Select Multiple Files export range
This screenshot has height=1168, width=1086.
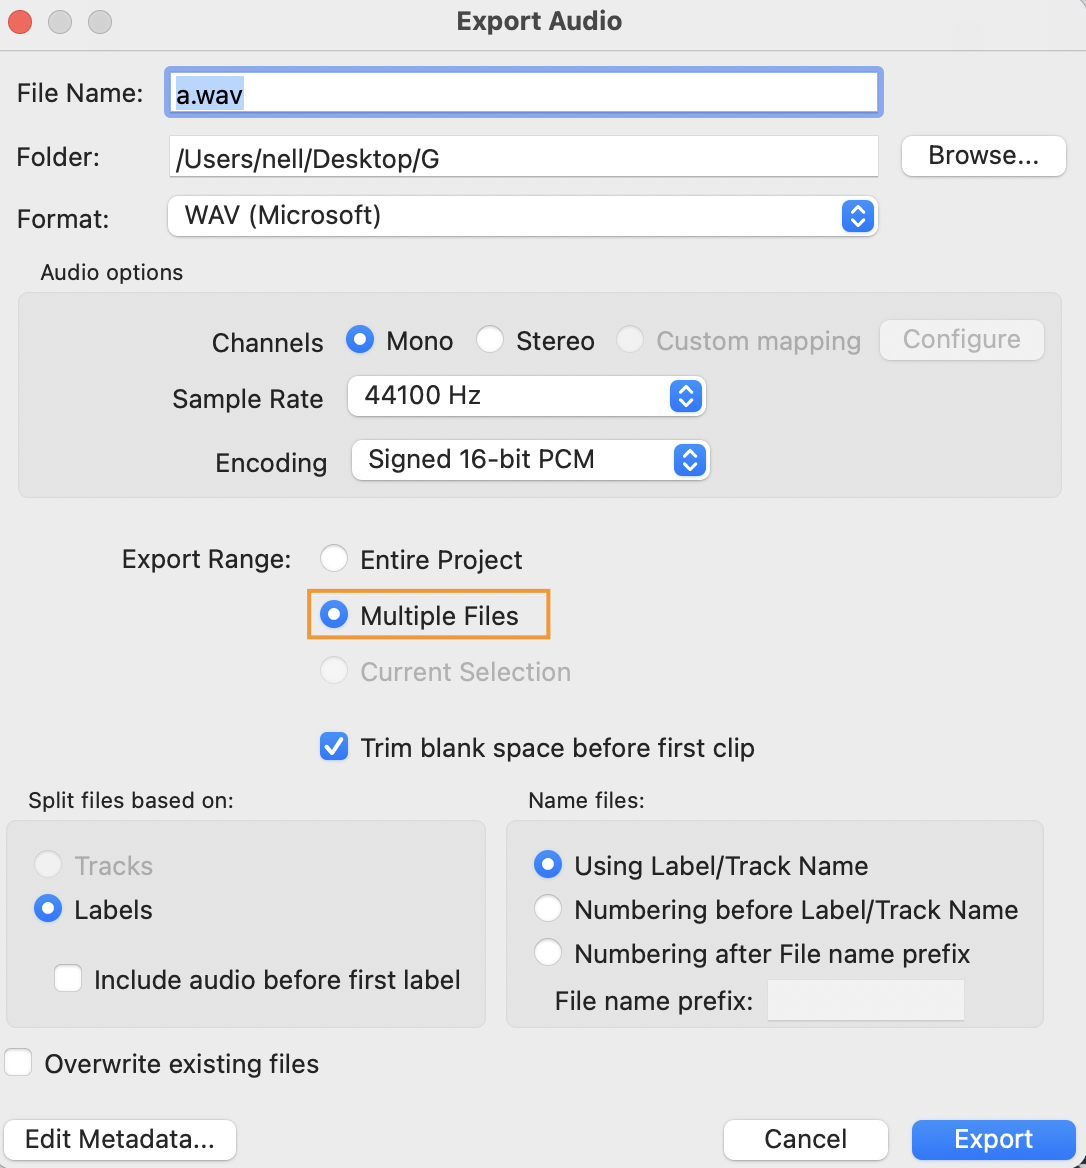click(334, 616)
